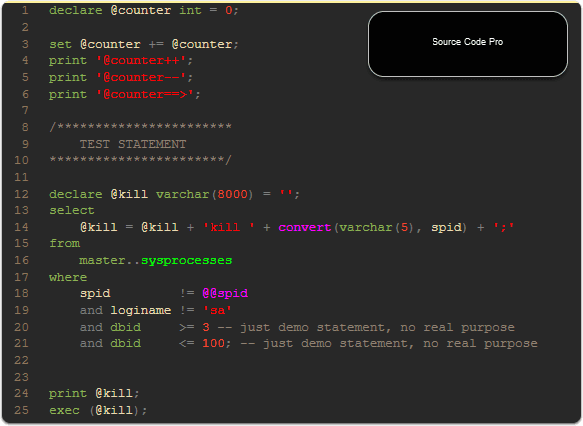Click line number 12 in gutter
The image size is (583, 426).
tap(22, 194)
